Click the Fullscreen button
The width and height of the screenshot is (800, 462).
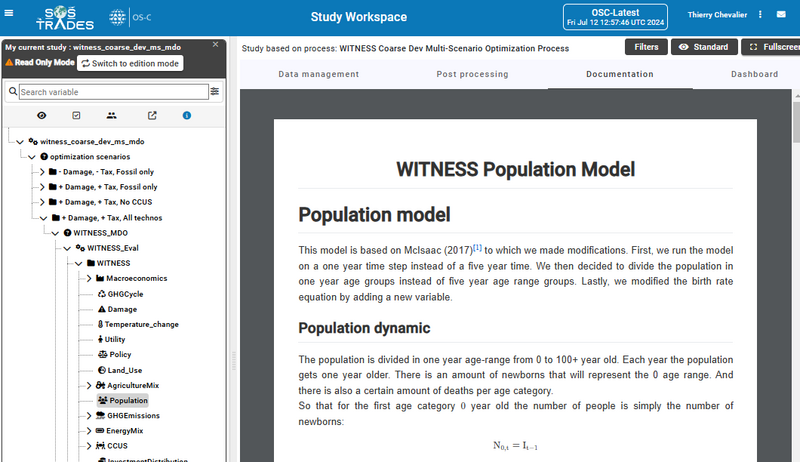coord(771,47)
